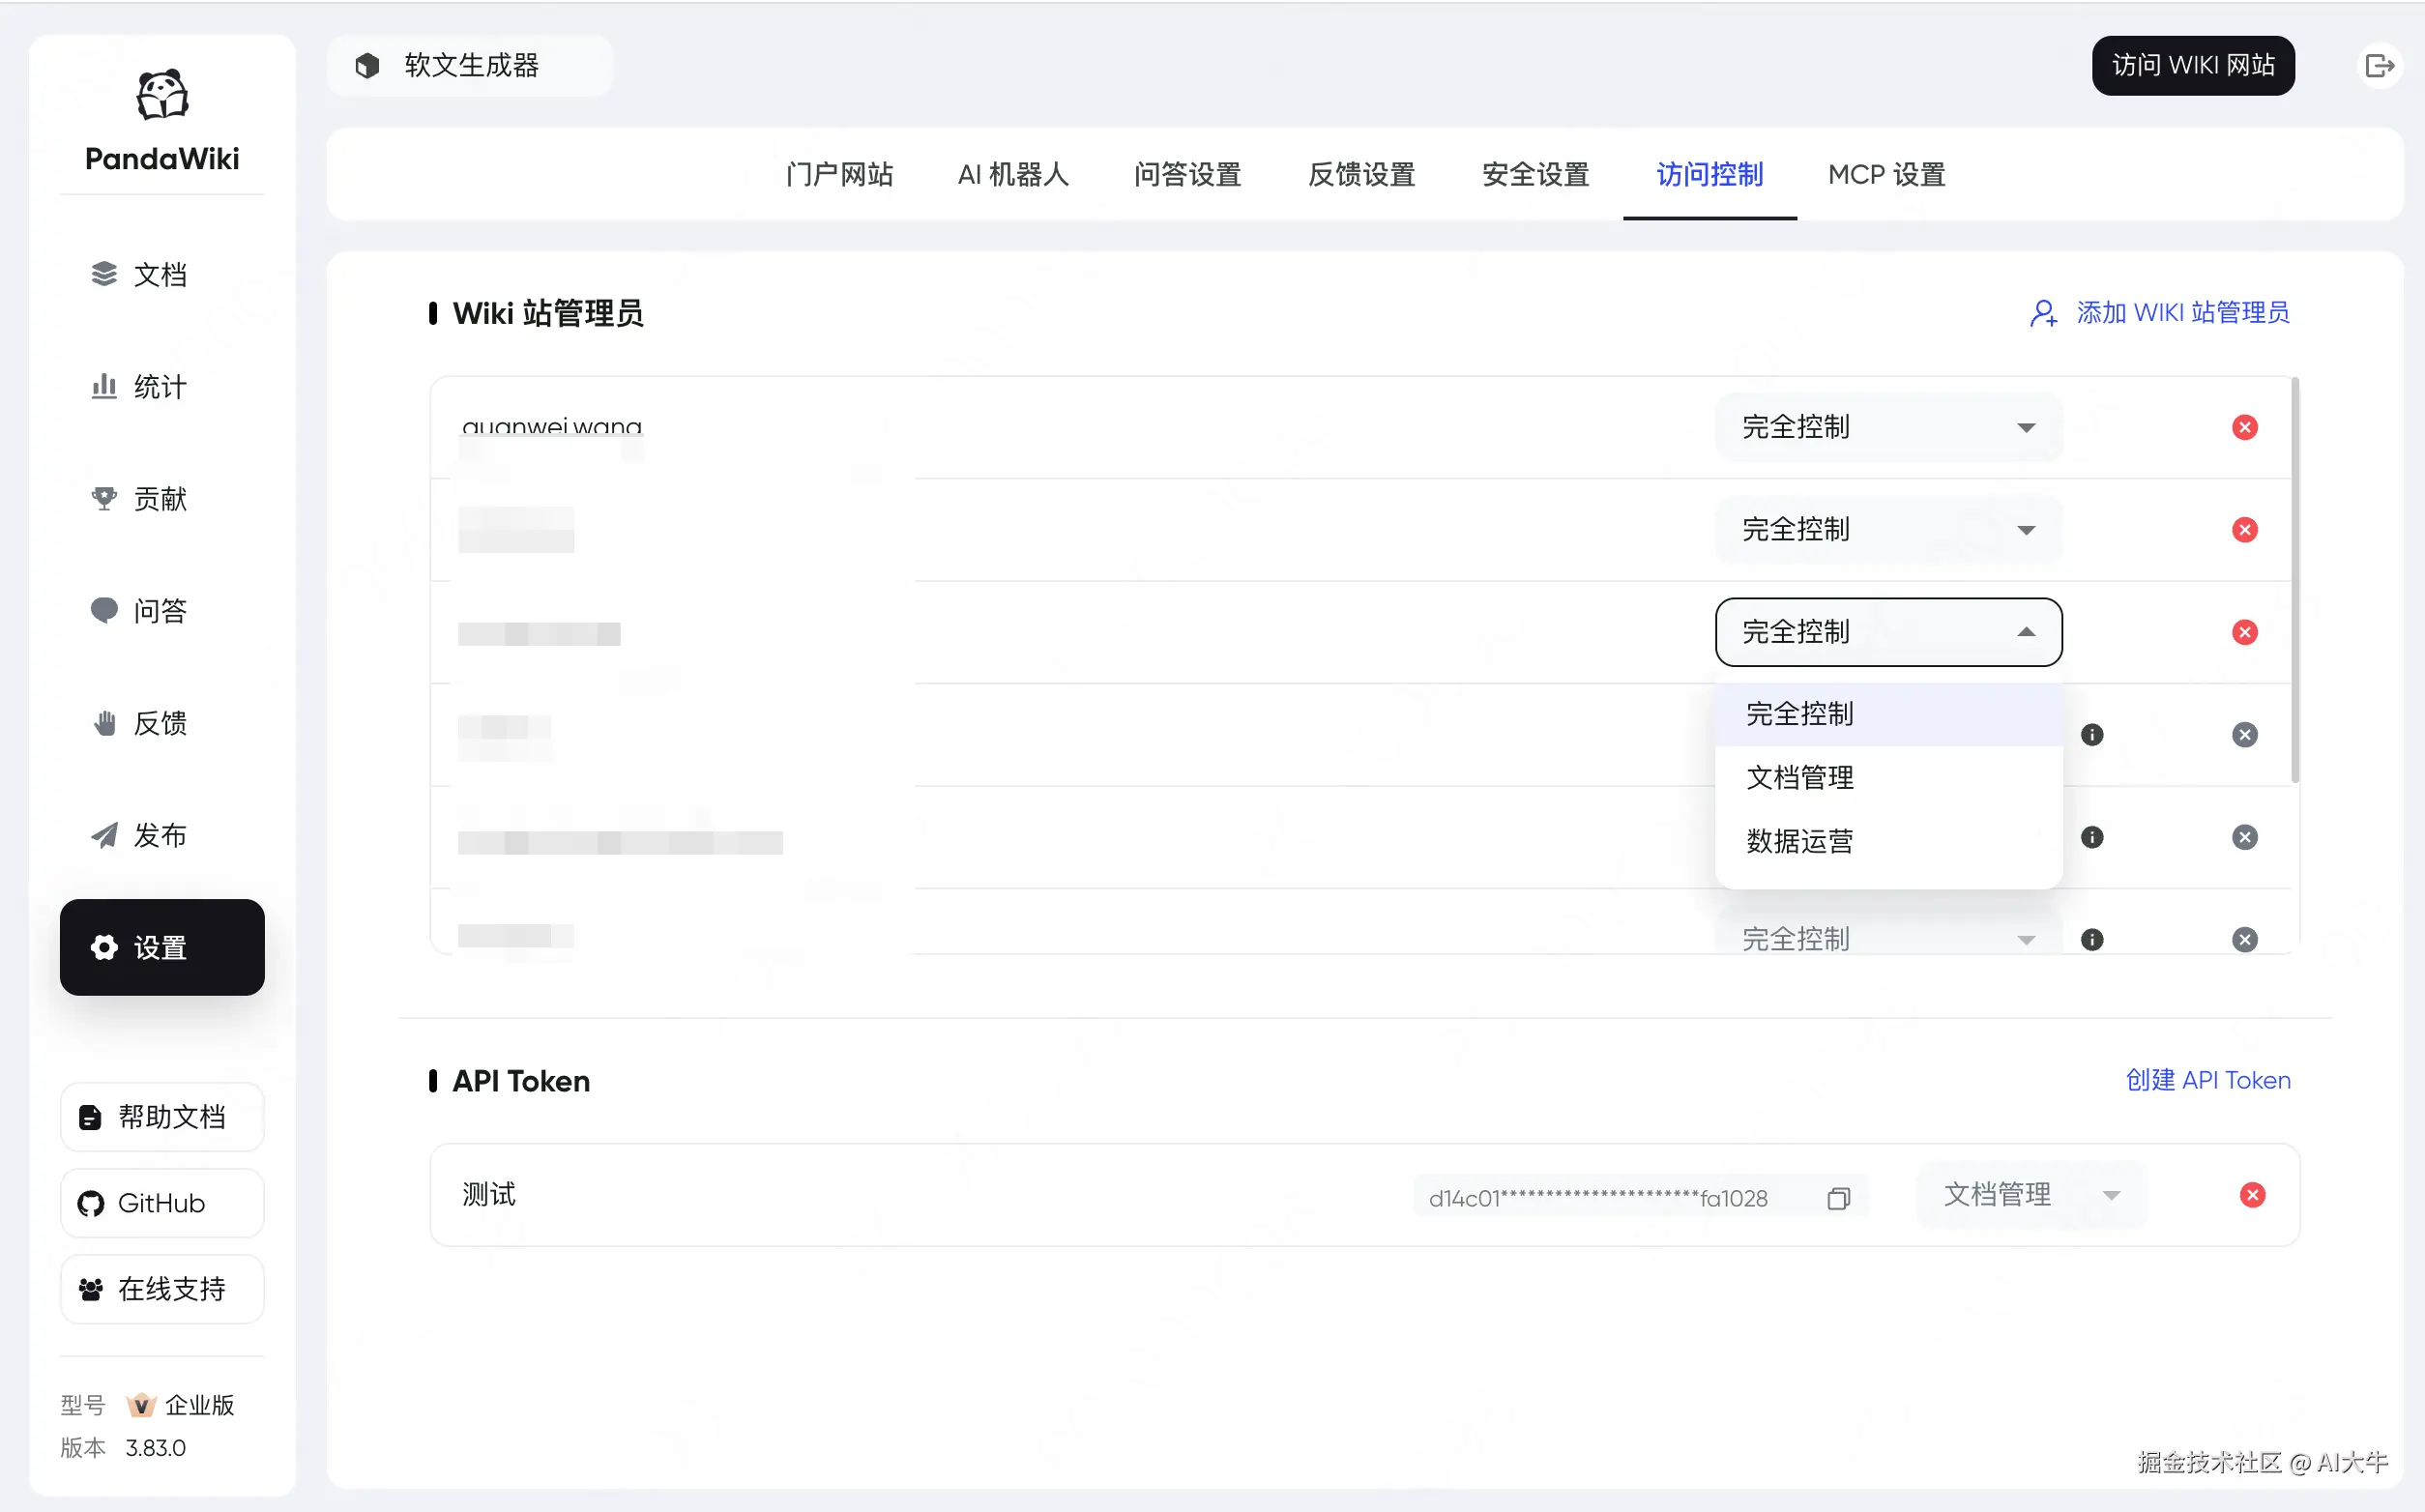
Task: Click the PandaWiki panda logo
Action: 162,96
